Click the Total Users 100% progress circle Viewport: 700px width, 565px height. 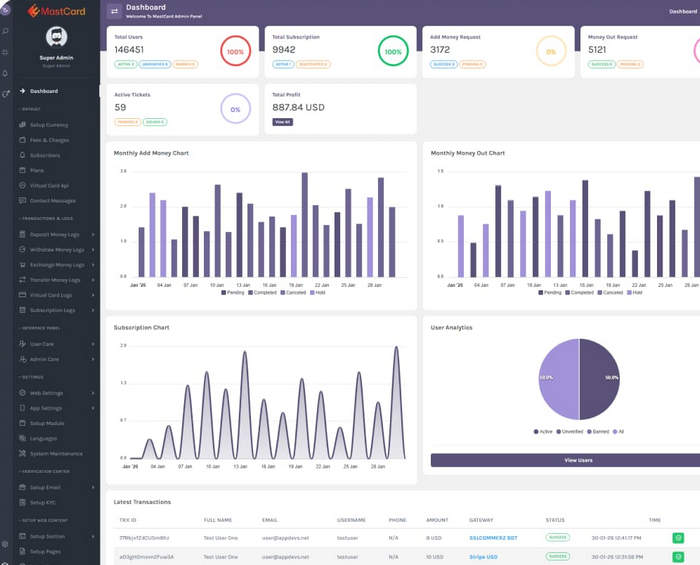[x=234, y=51]
